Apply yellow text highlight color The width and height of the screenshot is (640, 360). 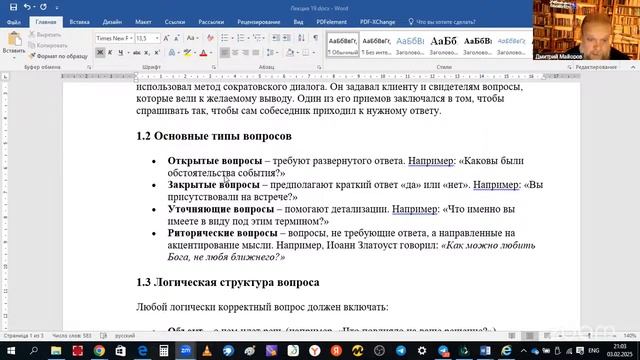[x=187, y=53]
